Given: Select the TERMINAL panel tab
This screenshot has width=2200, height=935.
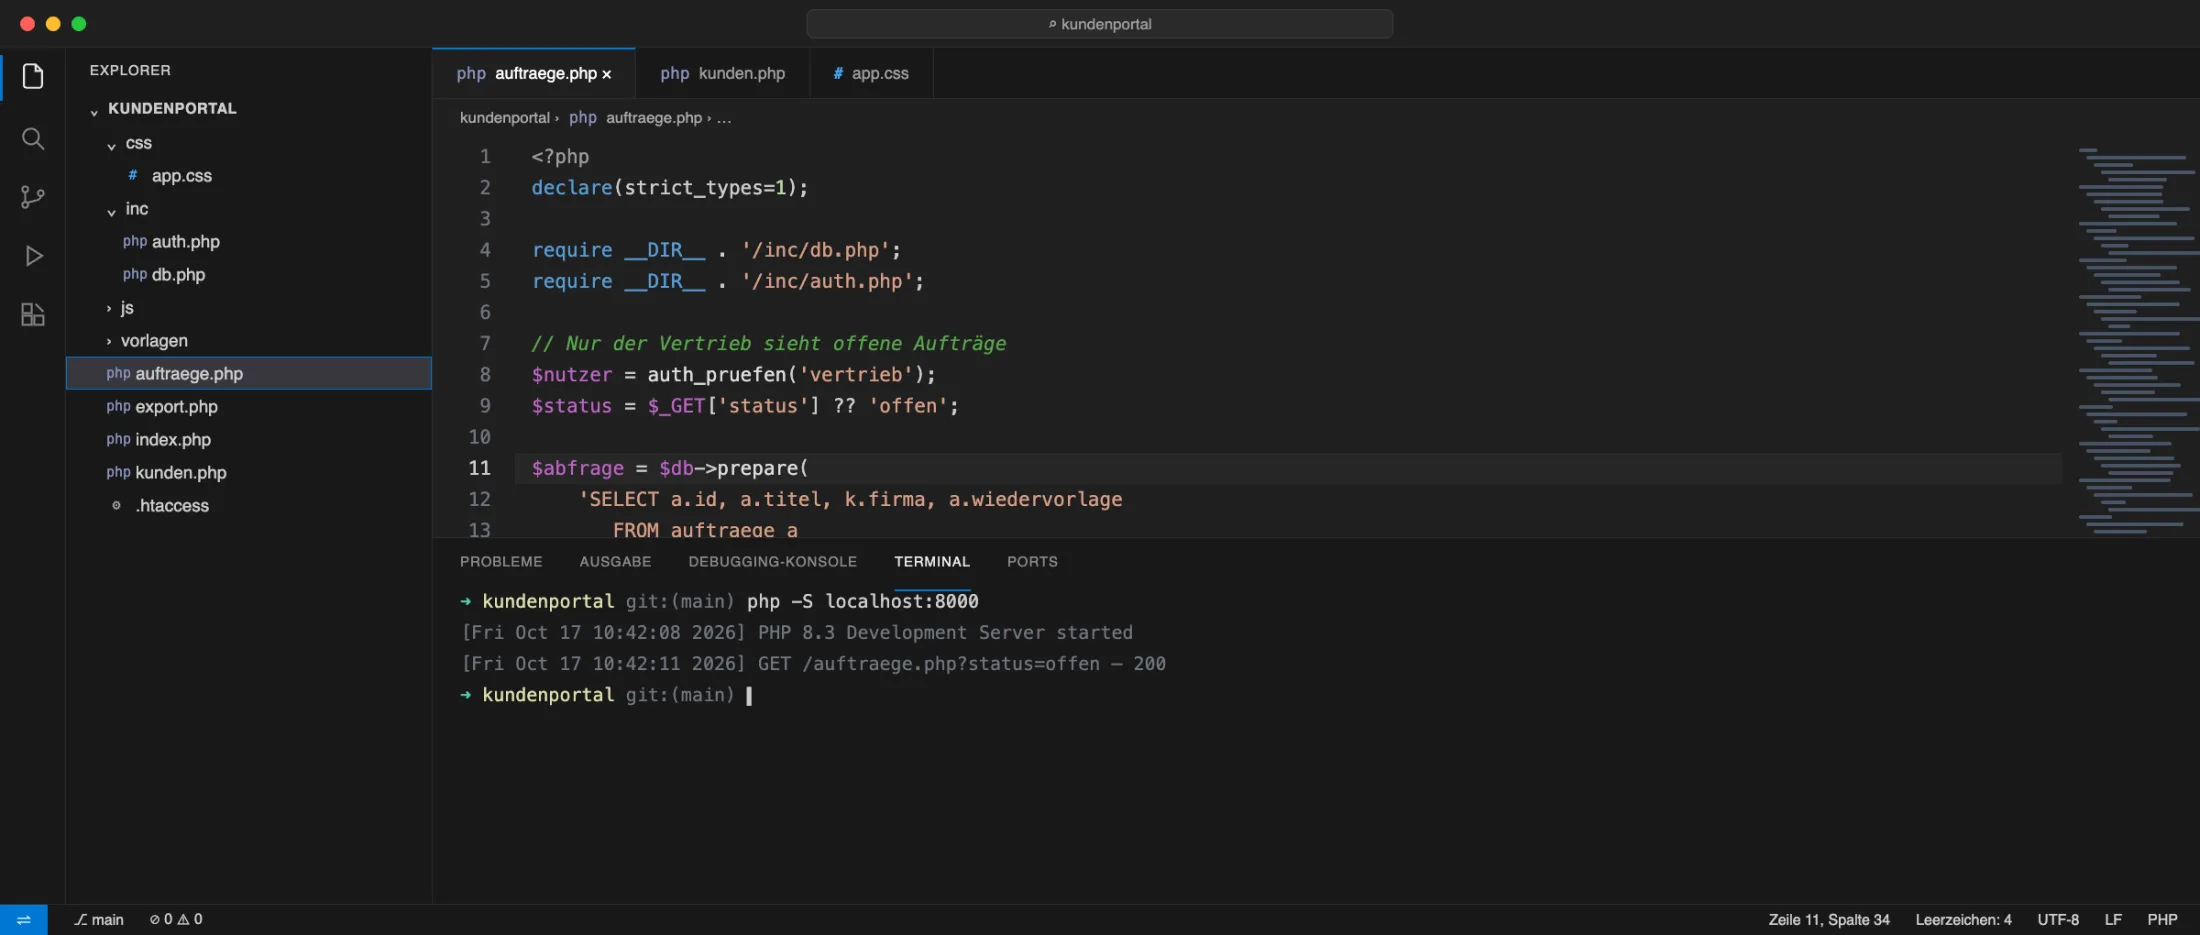Looking at the screenshot, I should point(932,562).
